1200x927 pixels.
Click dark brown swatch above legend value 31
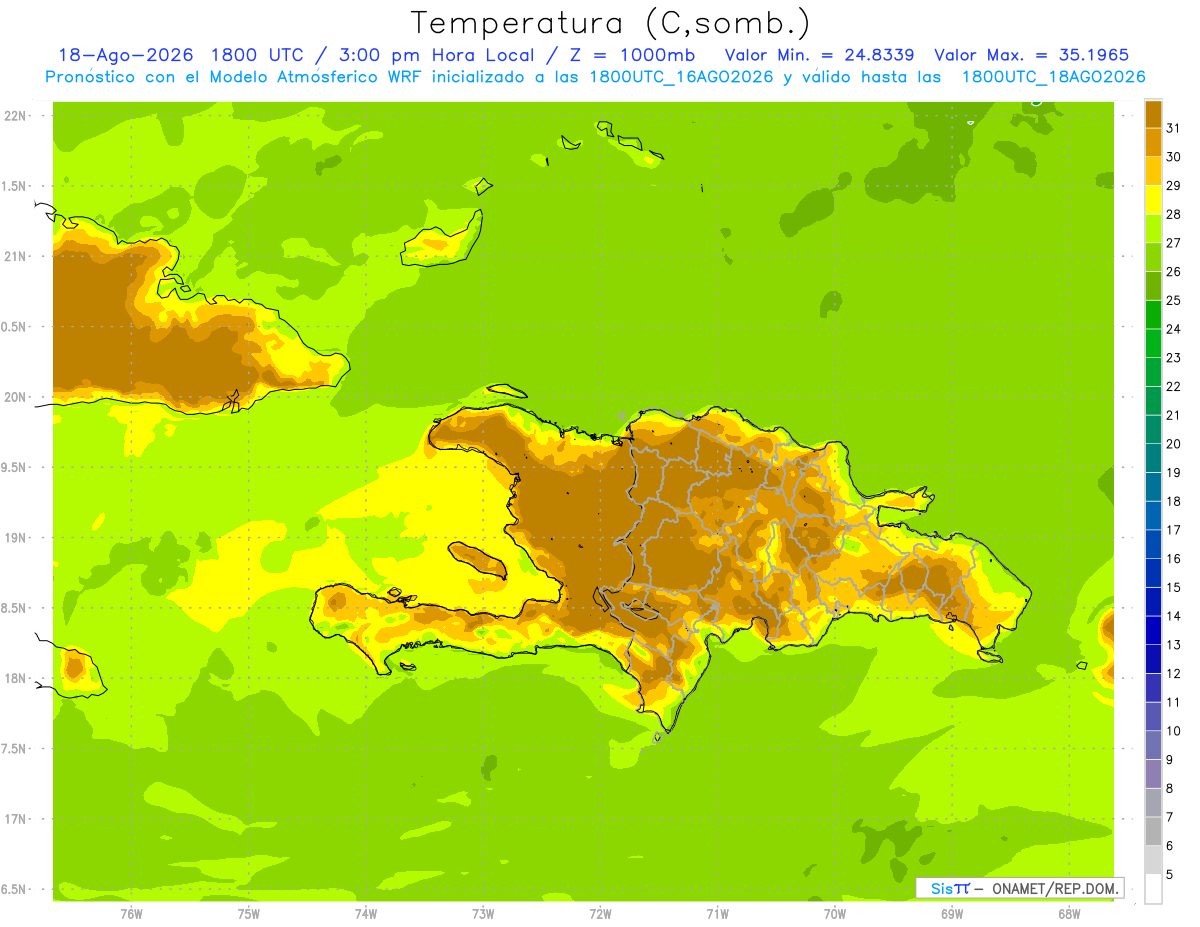1154,114
